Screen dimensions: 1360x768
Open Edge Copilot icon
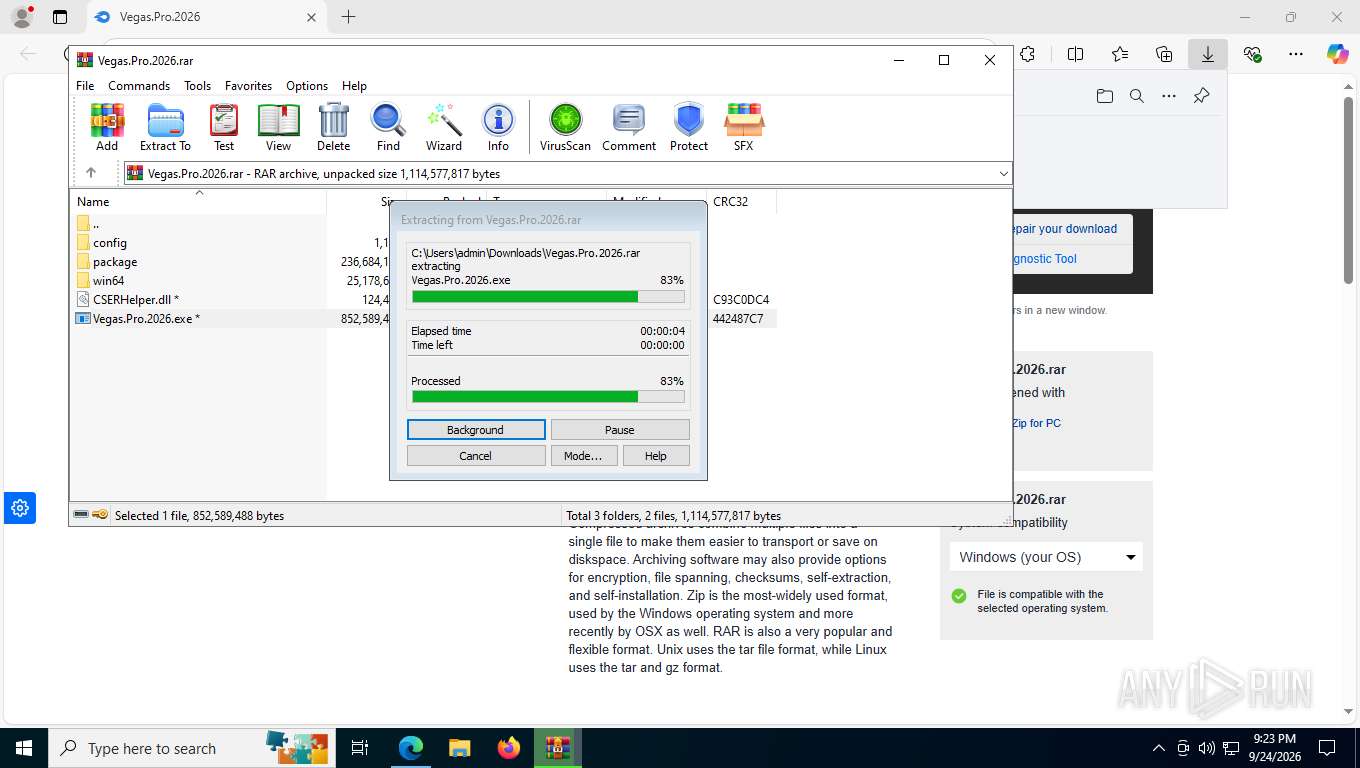pos(1337,54)
